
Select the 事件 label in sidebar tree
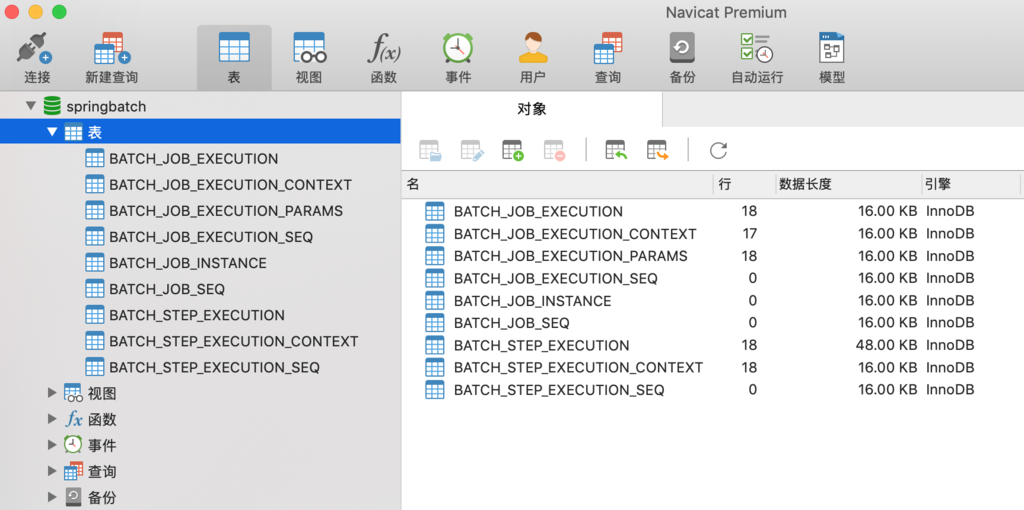(x=102, y=446)
